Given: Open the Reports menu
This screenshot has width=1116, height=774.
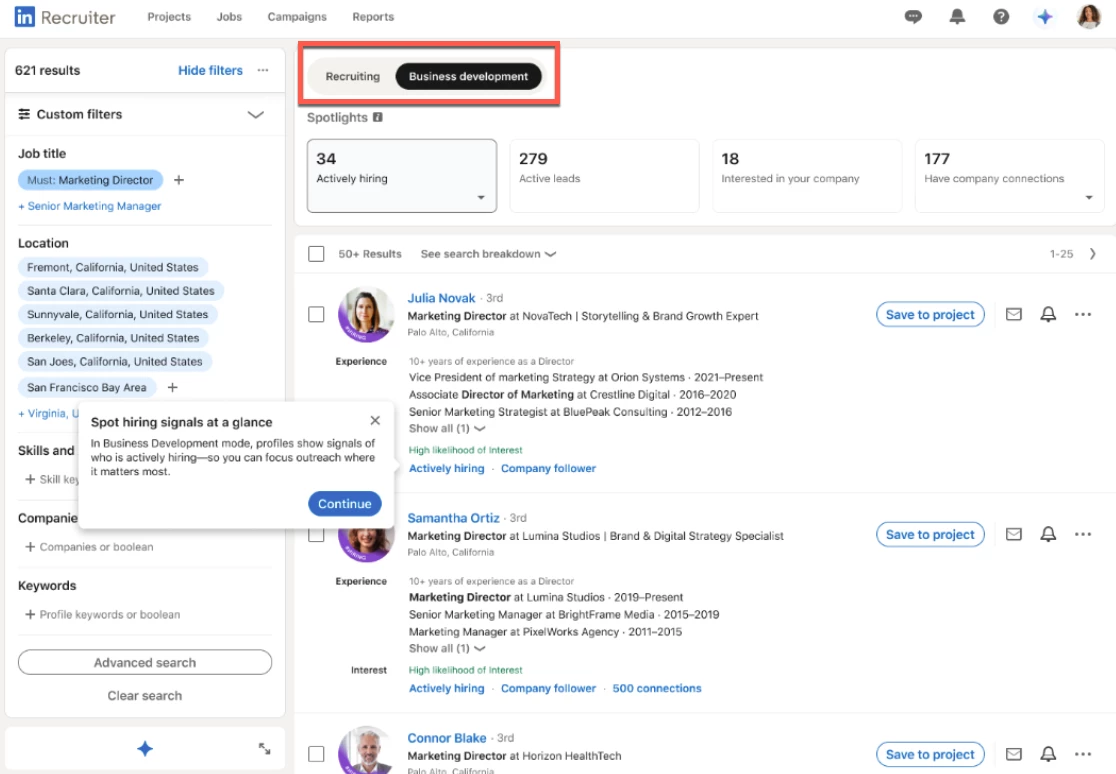Looking at the screenshot, I should 373,16.
